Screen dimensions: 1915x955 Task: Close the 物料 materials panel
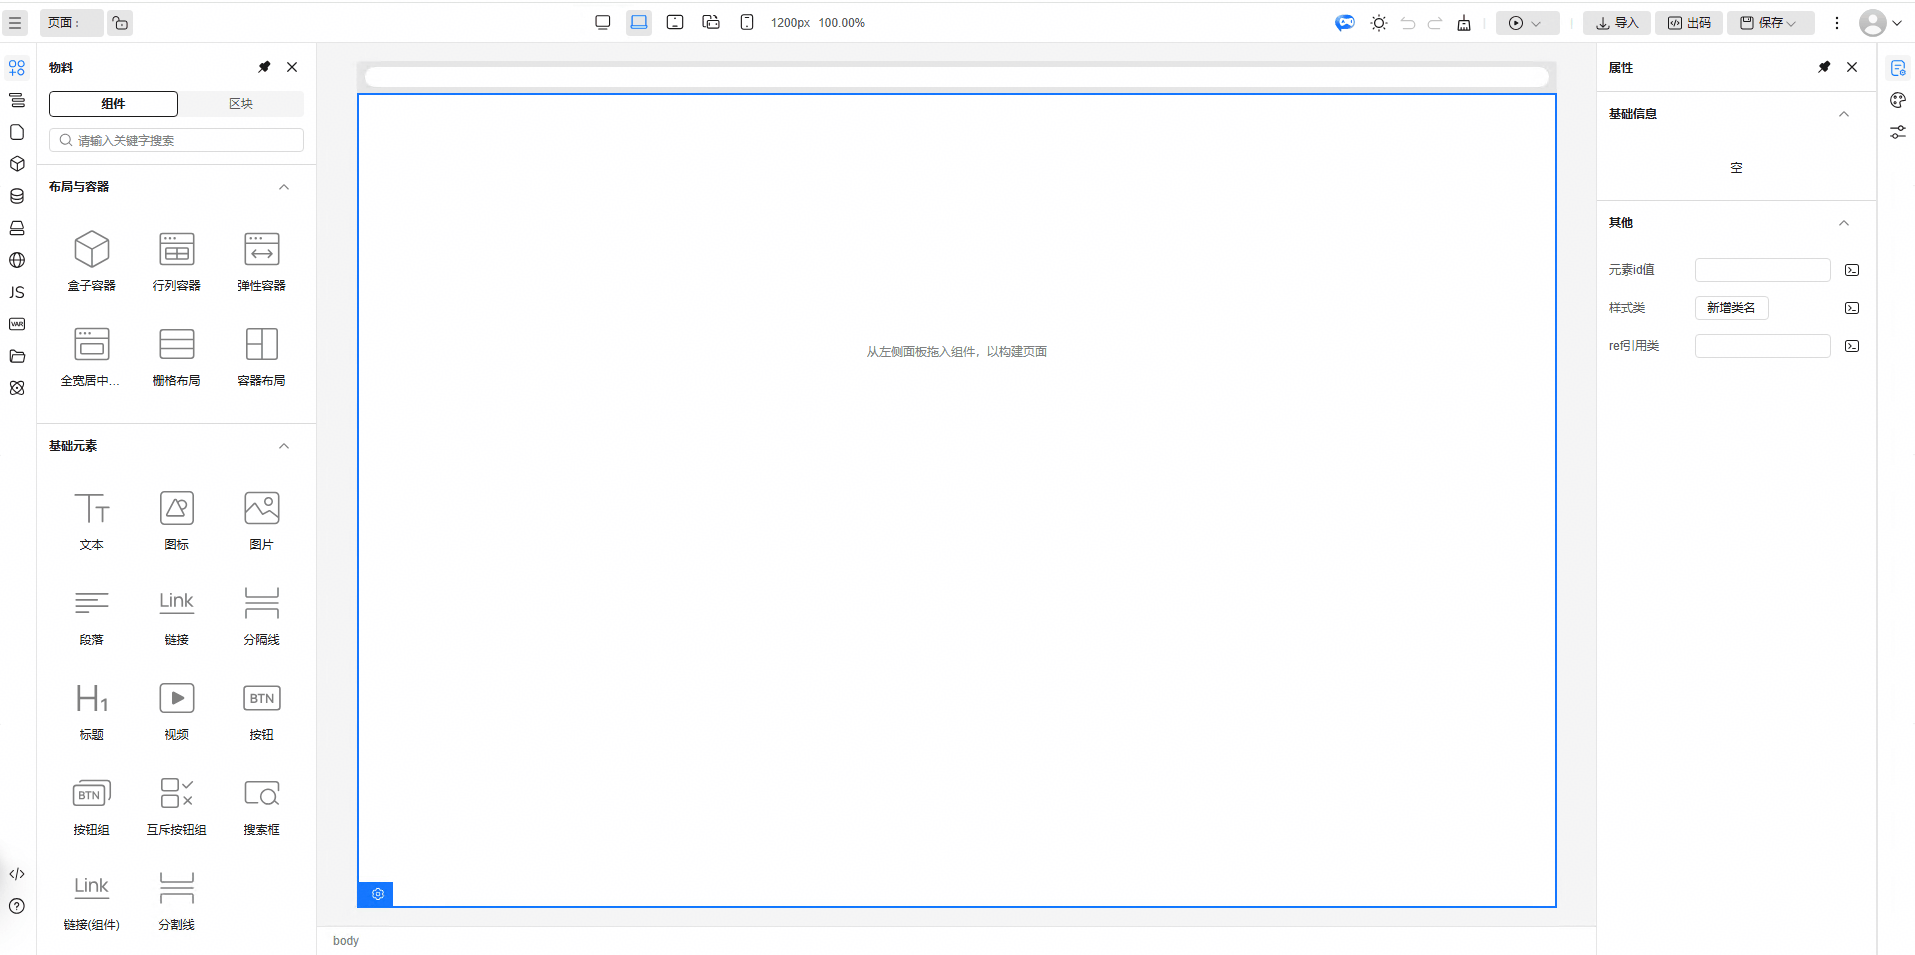point(292,67)
